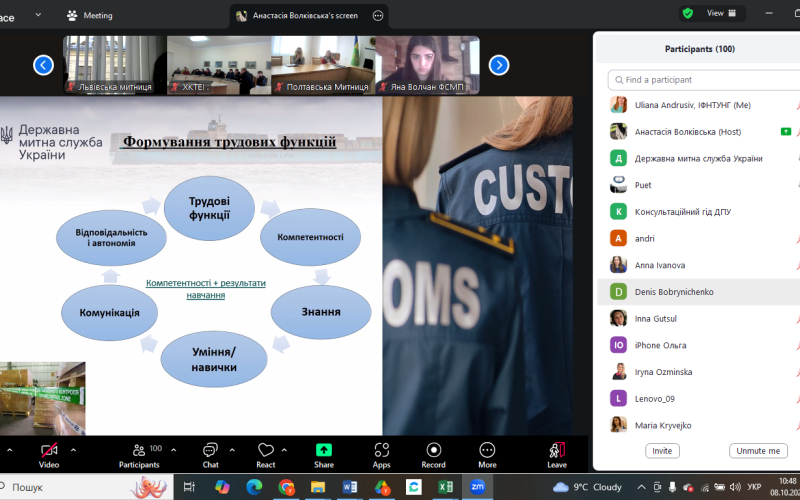Open the Chat icon in meeting toolbar
The height and width of the screenshot is (500, 800).
pyautogui.click(x=210, y=450)
